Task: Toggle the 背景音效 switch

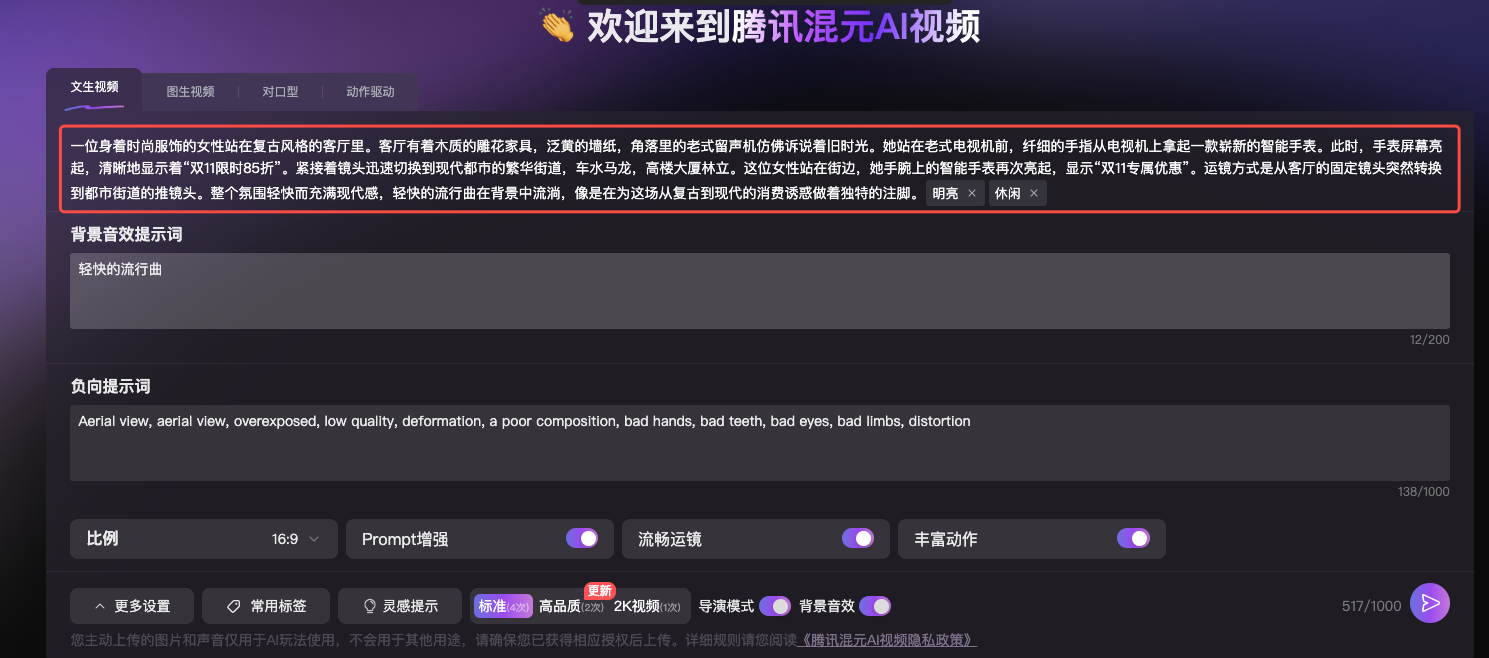Action: 875,606
